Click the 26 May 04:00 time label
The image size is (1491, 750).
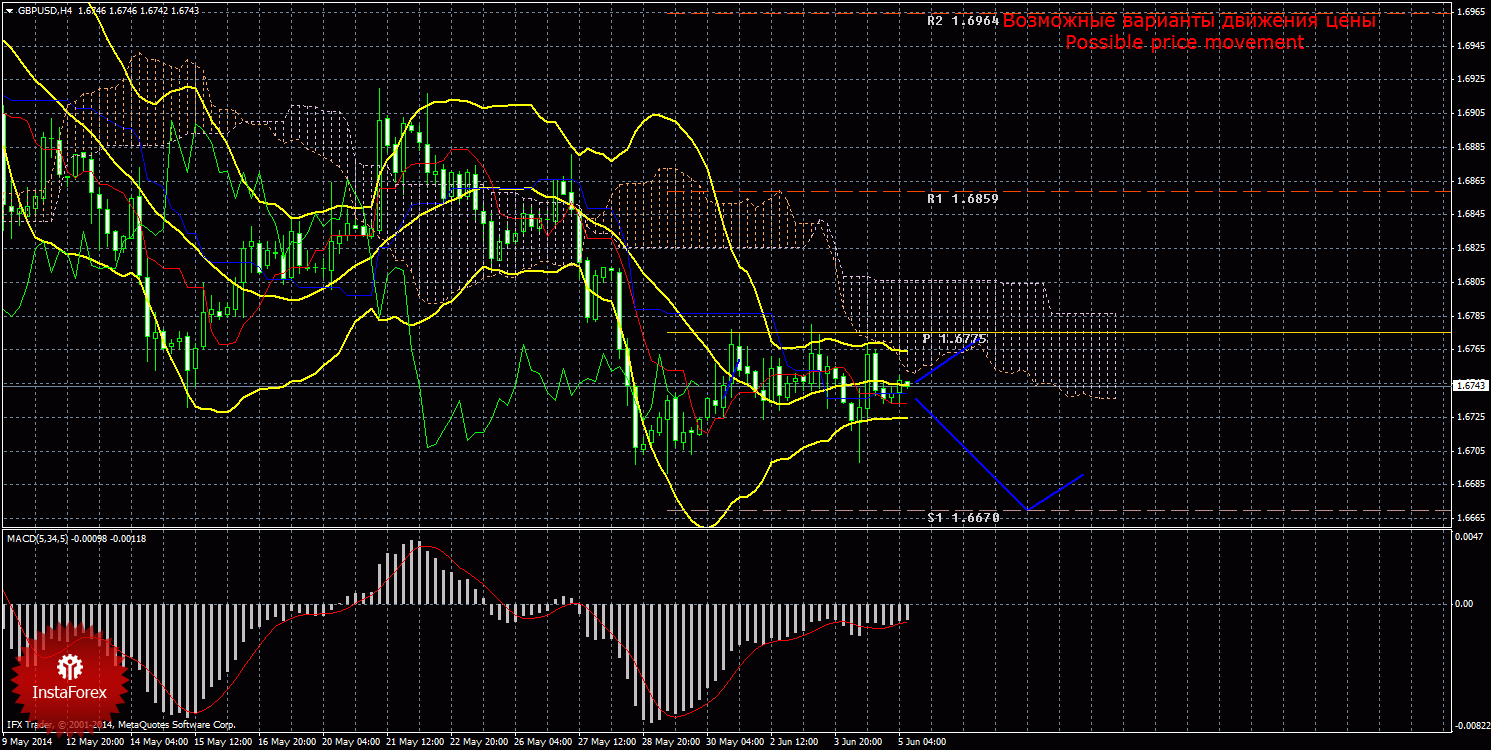(x=543, y=743)
